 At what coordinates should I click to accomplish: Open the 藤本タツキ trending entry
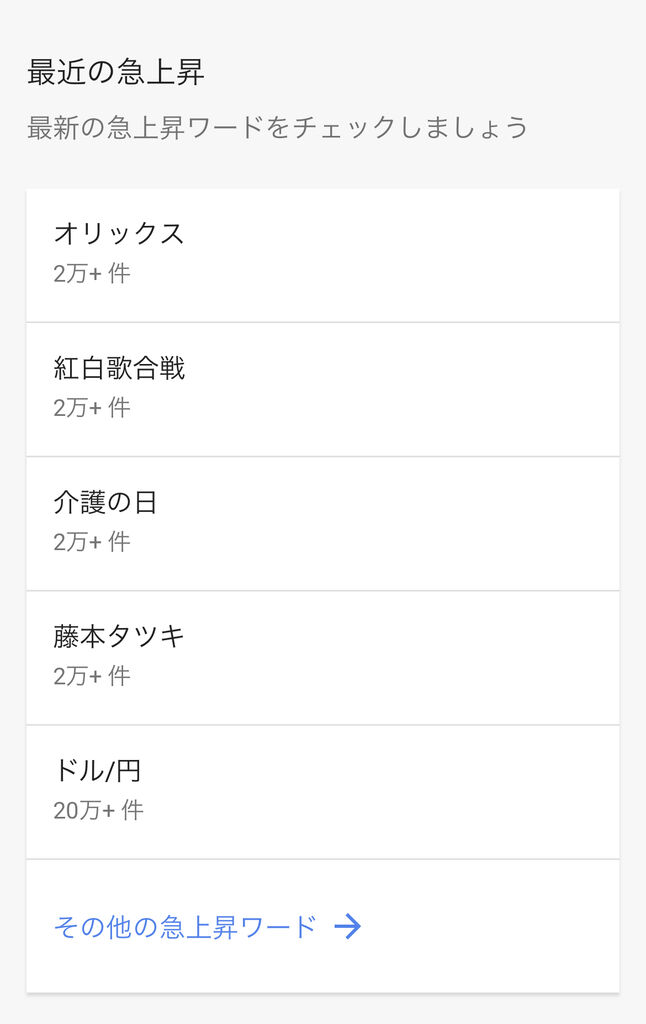pos(119,636)
